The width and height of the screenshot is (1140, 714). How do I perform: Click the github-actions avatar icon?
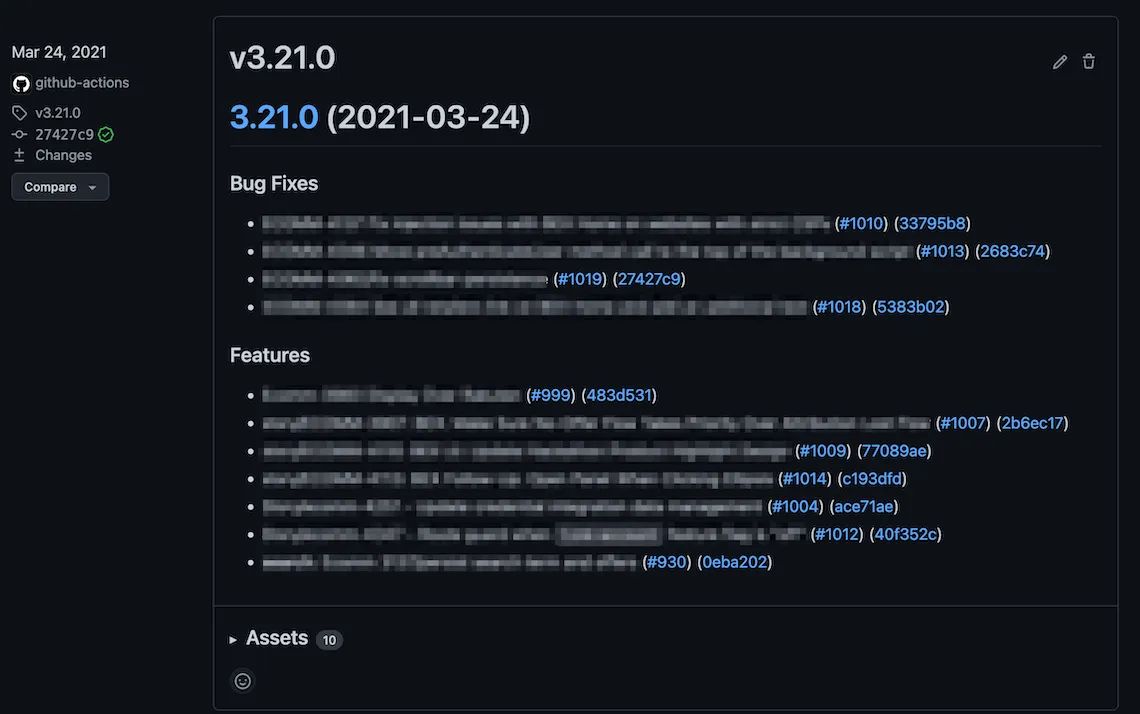tap(20, 82)
